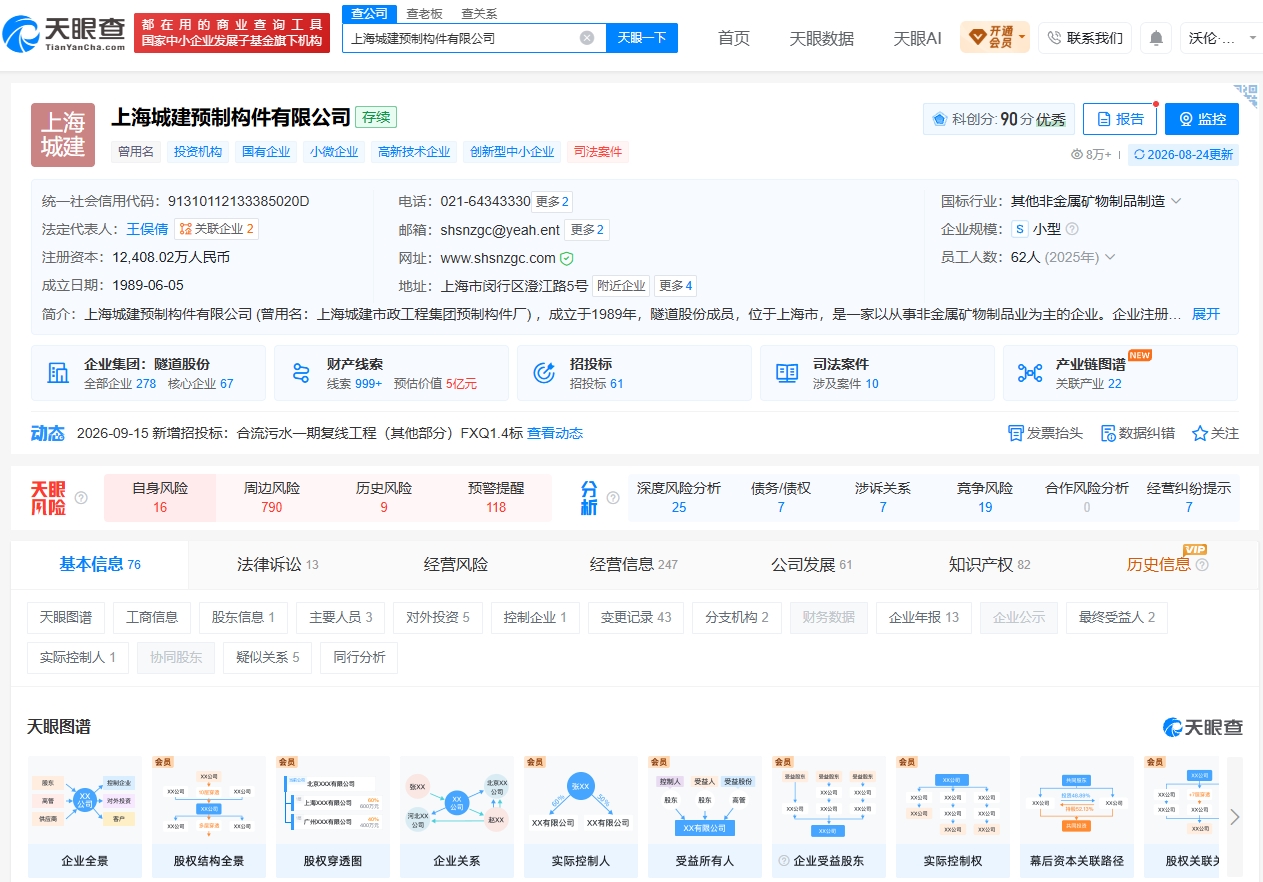Open 竞争风险 19 analysis

pyautogui.click(x=985, y=497)
